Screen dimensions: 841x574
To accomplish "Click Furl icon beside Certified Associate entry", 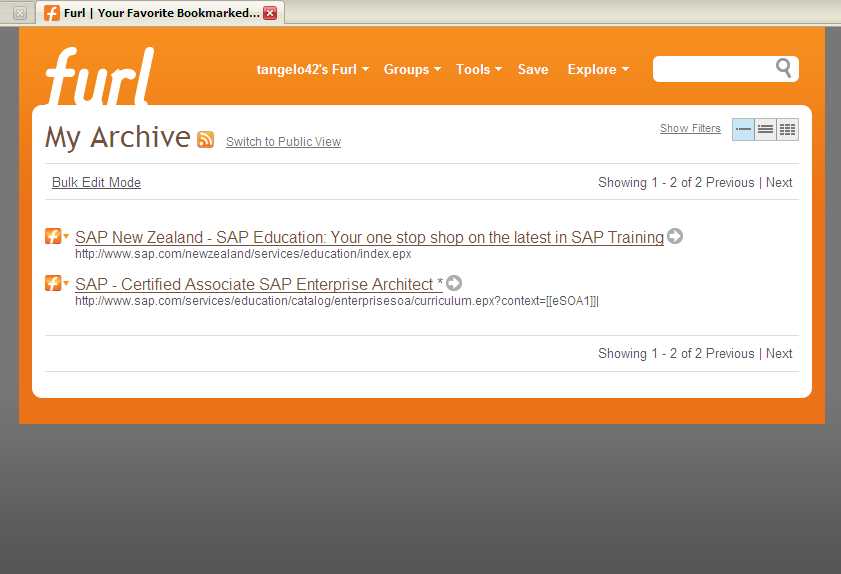I will click(x=53, y=283).
